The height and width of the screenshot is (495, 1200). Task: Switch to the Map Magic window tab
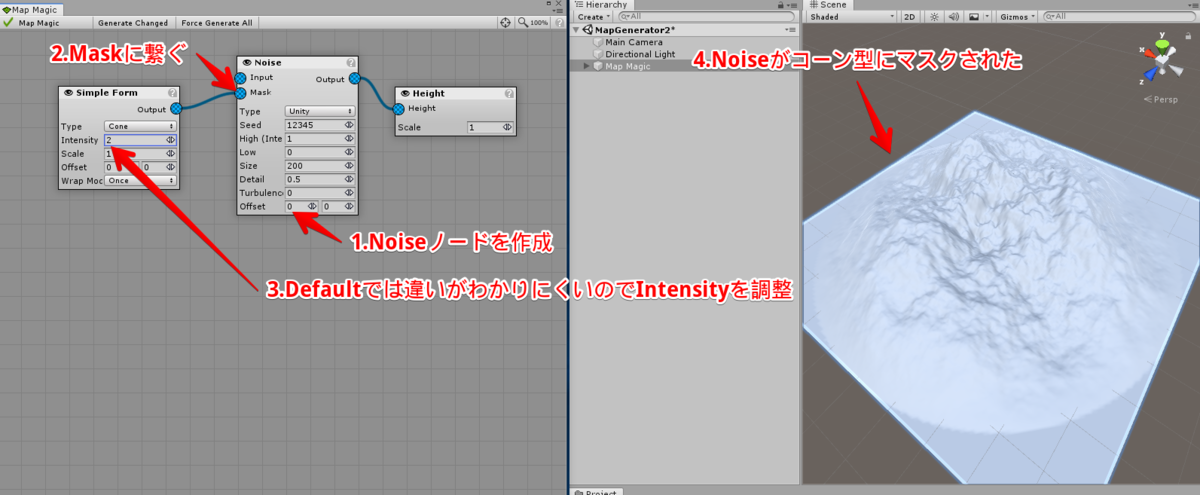tap(33, 8)
